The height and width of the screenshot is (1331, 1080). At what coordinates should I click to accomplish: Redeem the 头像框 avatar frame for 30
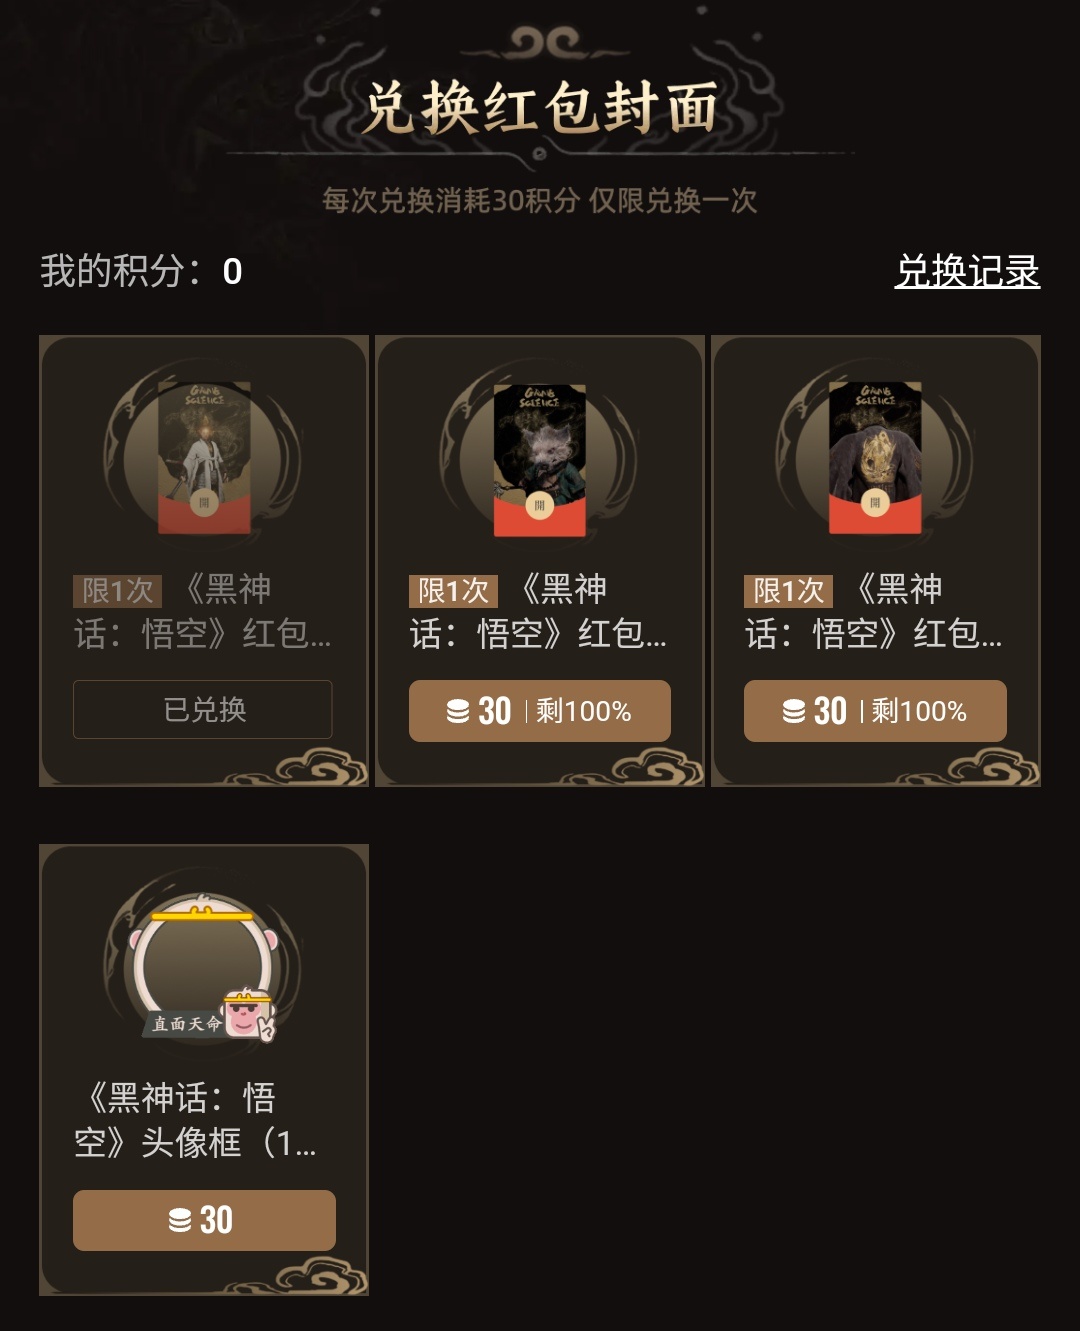click(204, 1220)
